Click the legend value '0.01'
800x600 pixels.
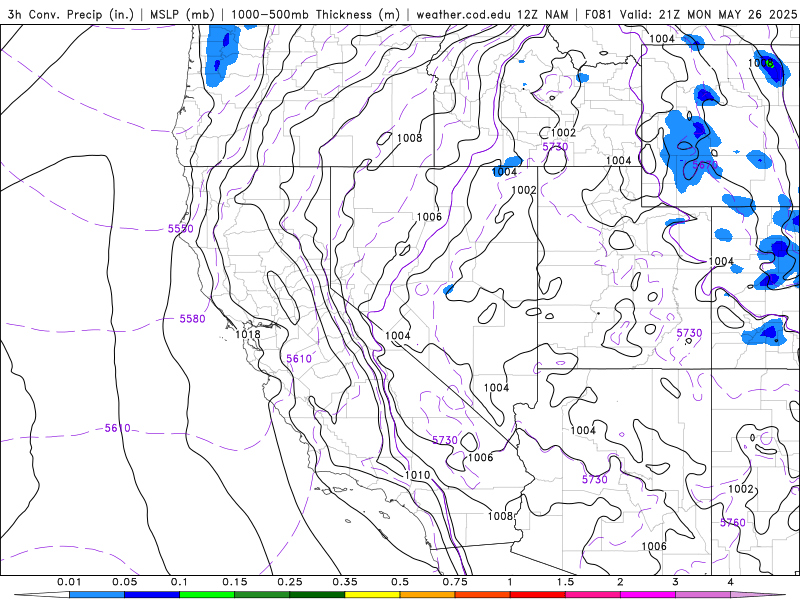pyautogui.click(x=69, y=582)
